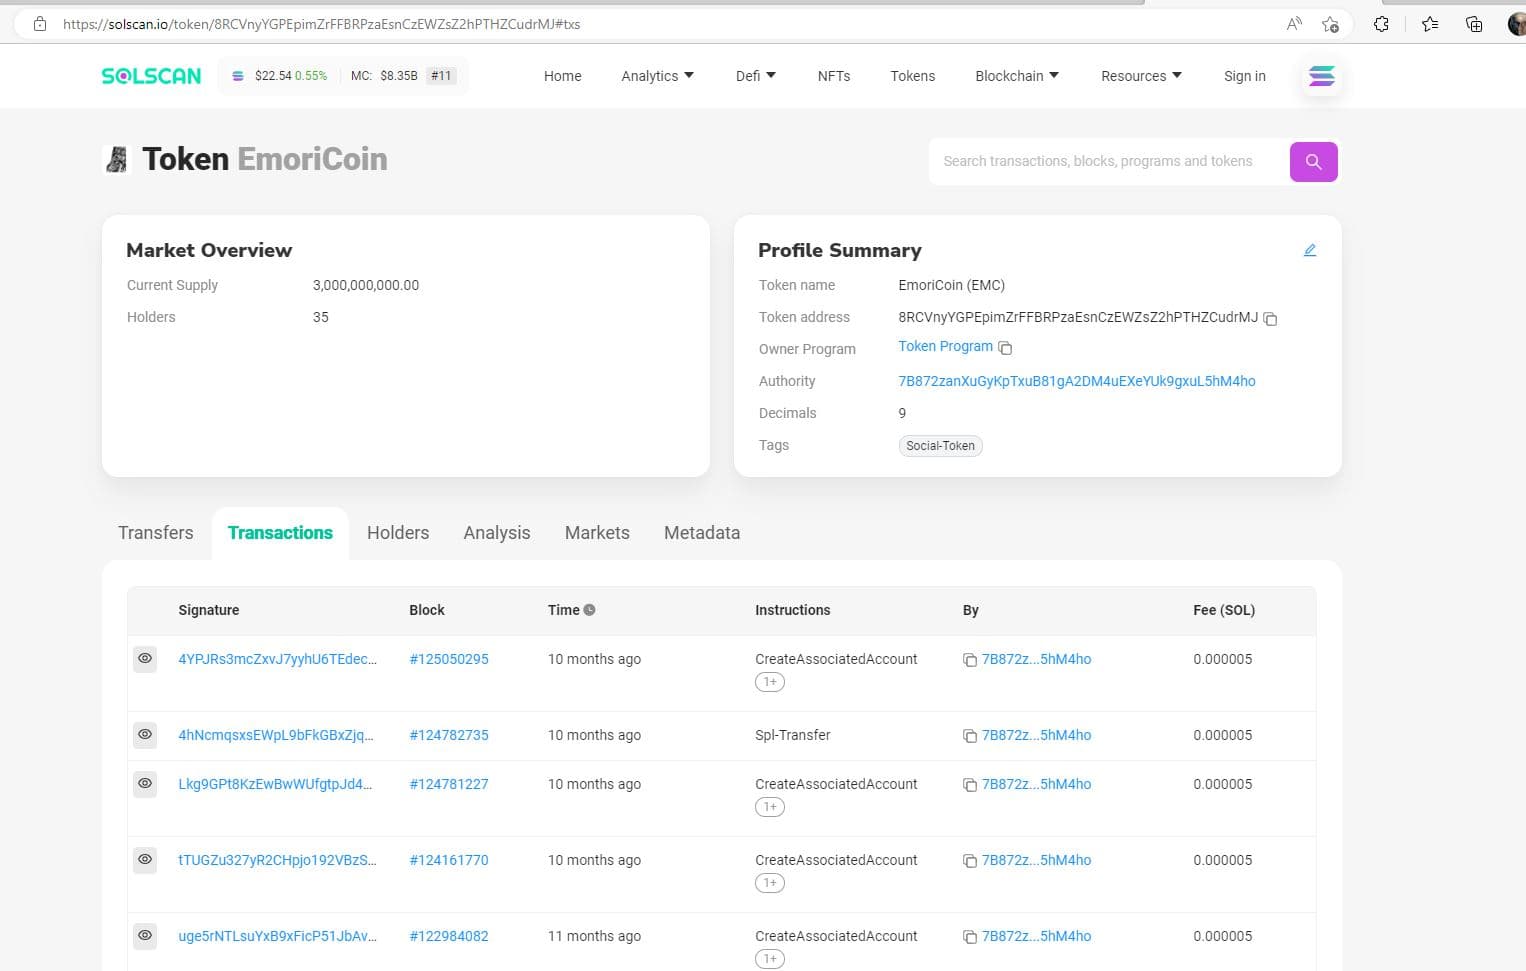Expand the Analytics dropdown menu
The height and width of the screenshot is (971, 1526).
pyautogui.click(x=657, y=76)
